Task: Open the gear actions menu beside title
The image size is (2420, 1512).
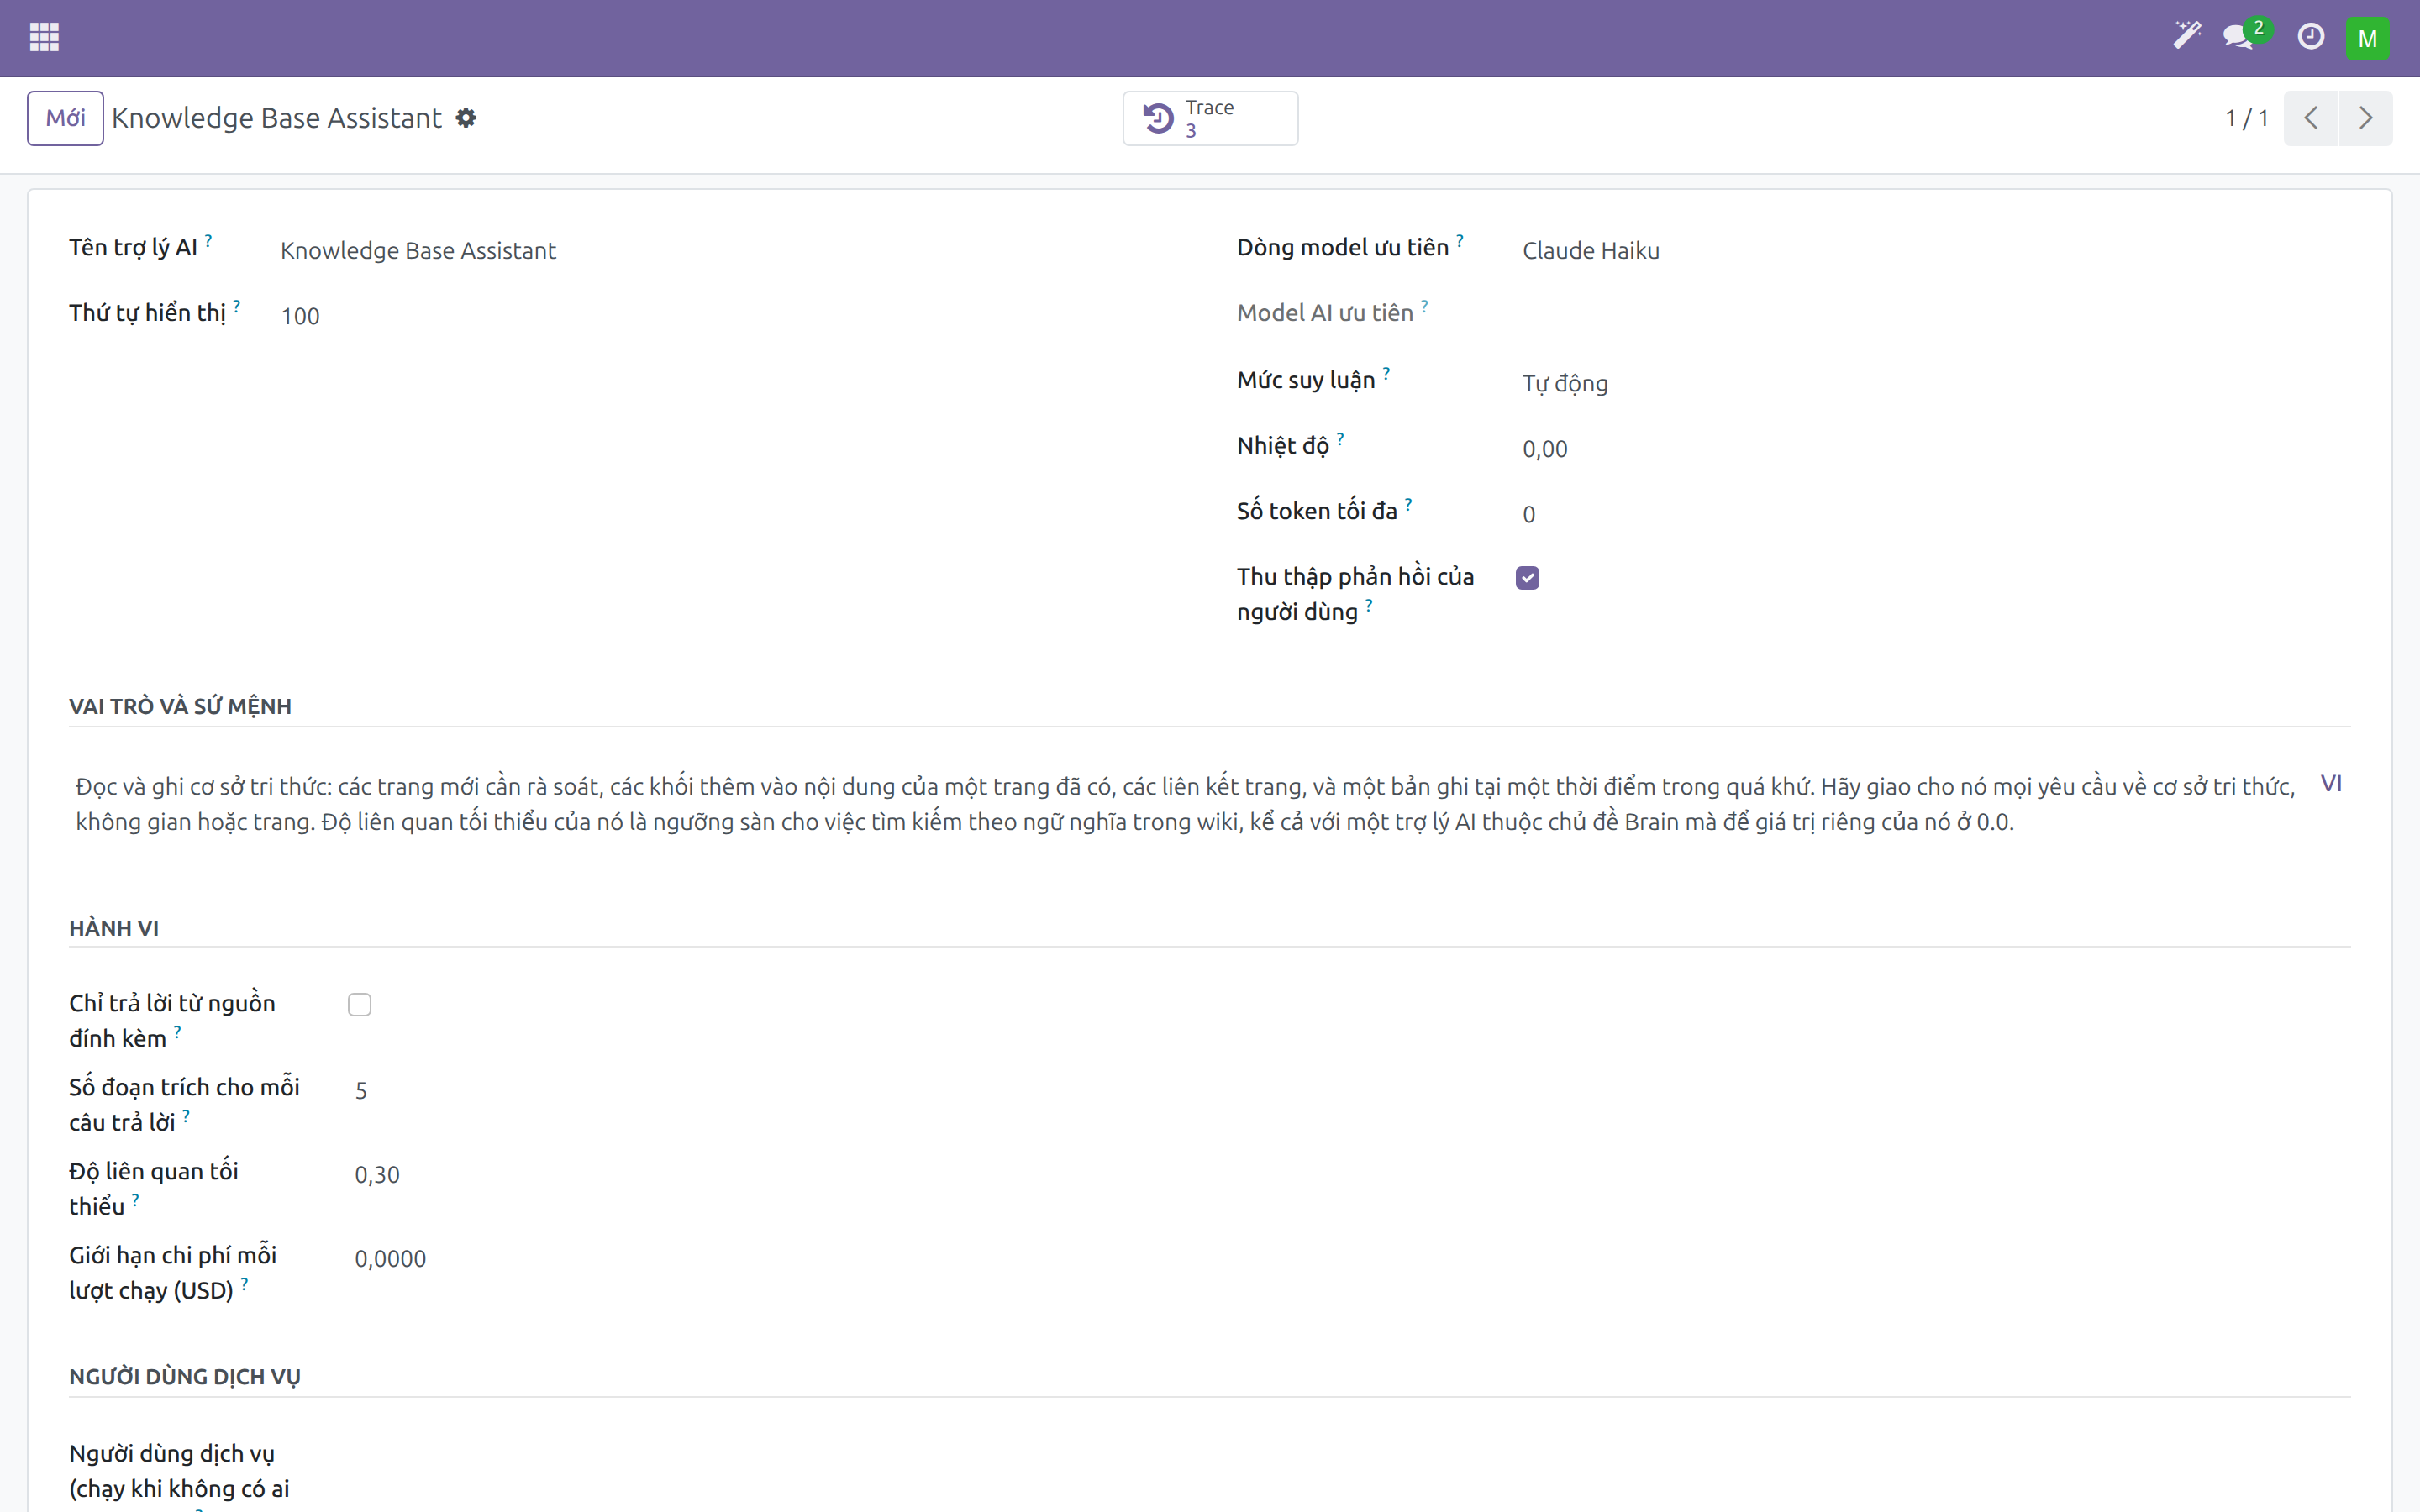Action: [x=466, y=118]
